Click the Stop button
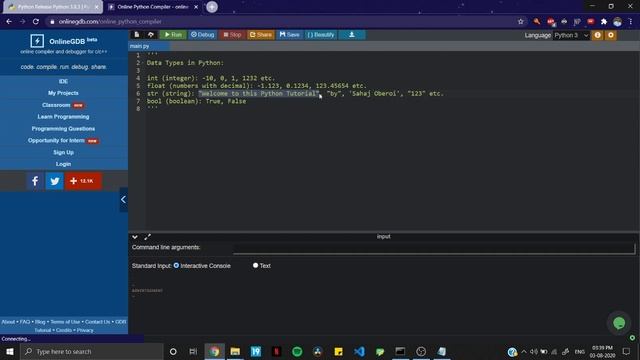This screenshot has width=640, height=360. point(232,35)
